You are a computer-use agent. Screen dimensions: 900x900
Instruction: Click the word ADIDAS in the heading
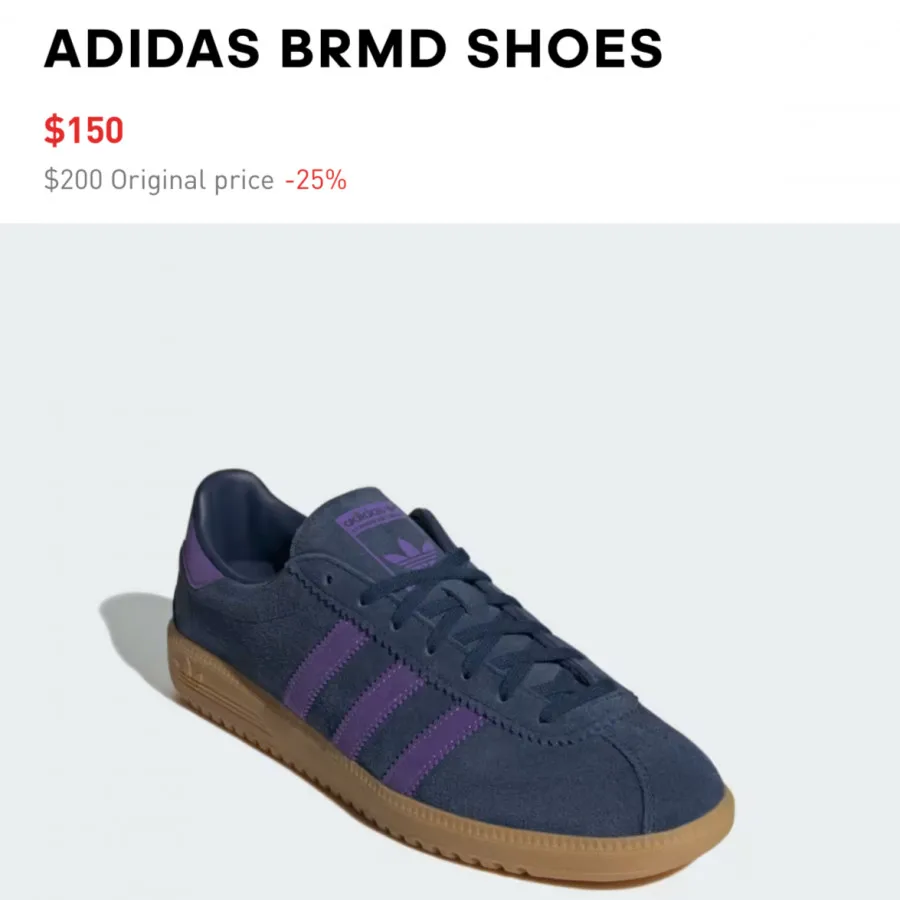(152, 48)
